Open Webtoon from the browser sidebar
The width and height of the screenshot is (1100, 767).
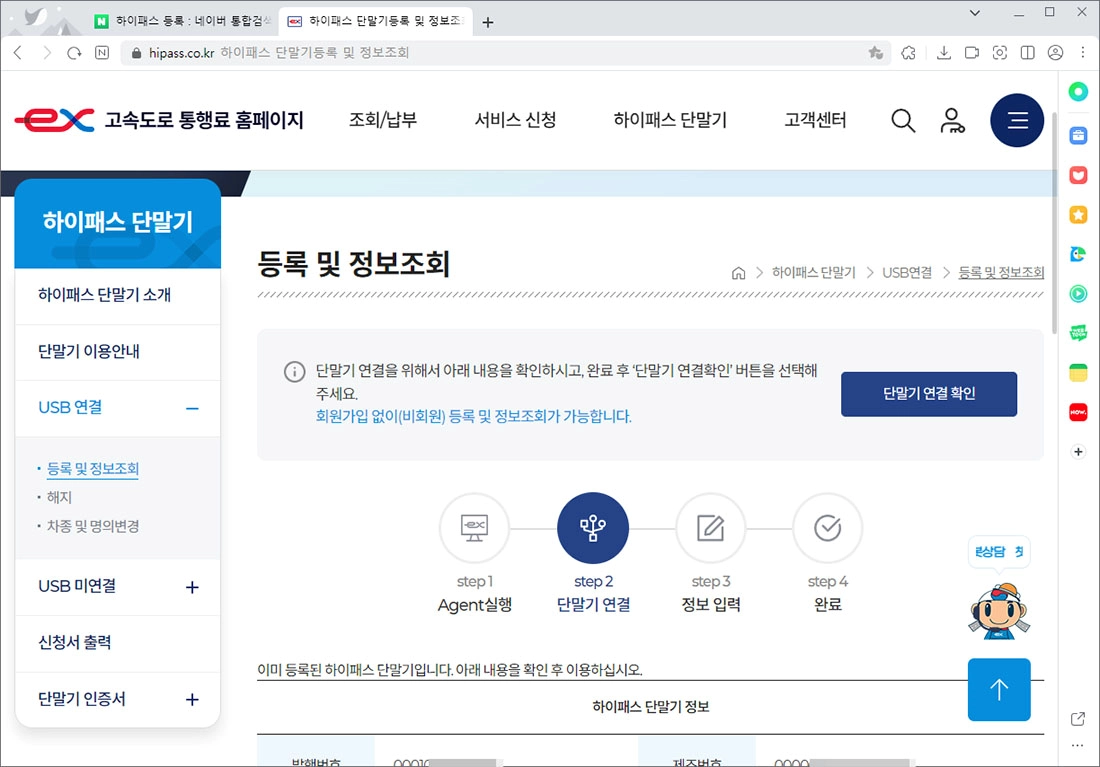[1078, 334]
